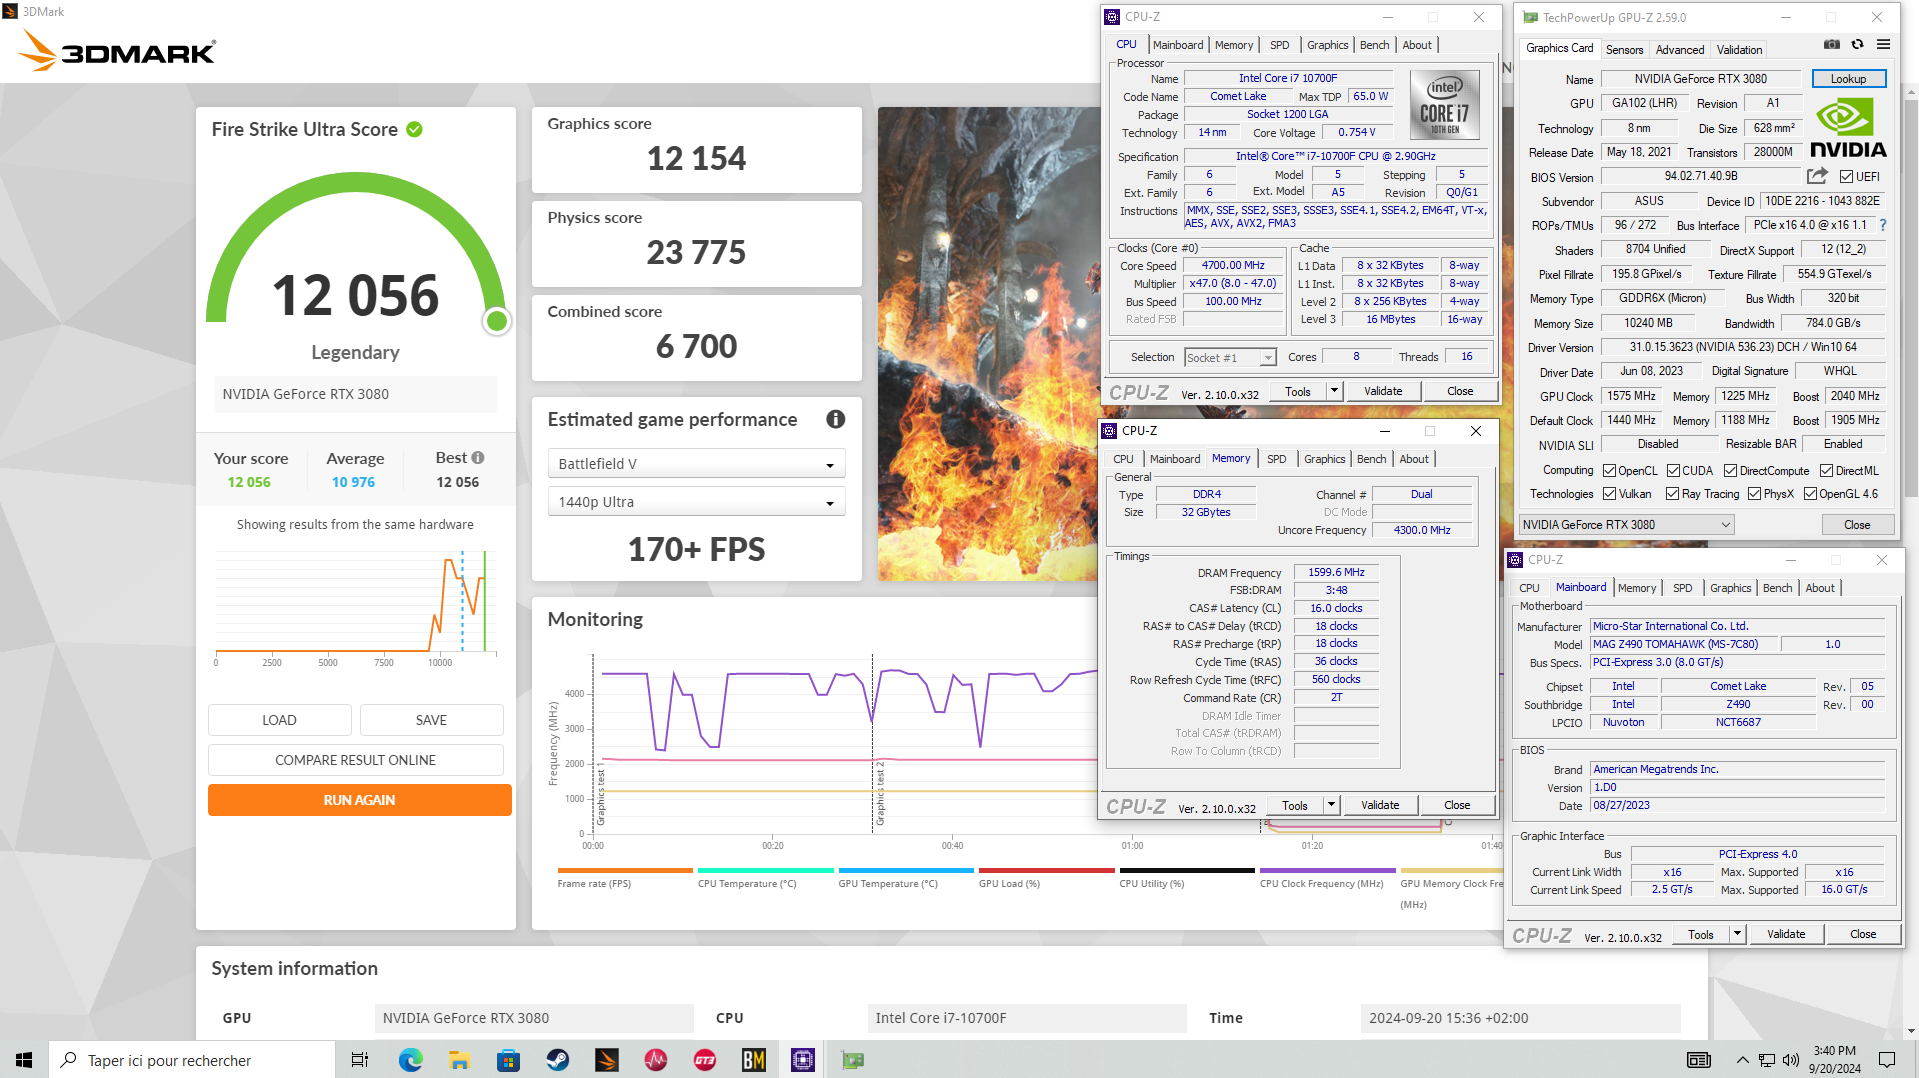Open the Battlefield V game dropdown
The height and width of the screenshot is (1078, 1919).
[696, 464]
